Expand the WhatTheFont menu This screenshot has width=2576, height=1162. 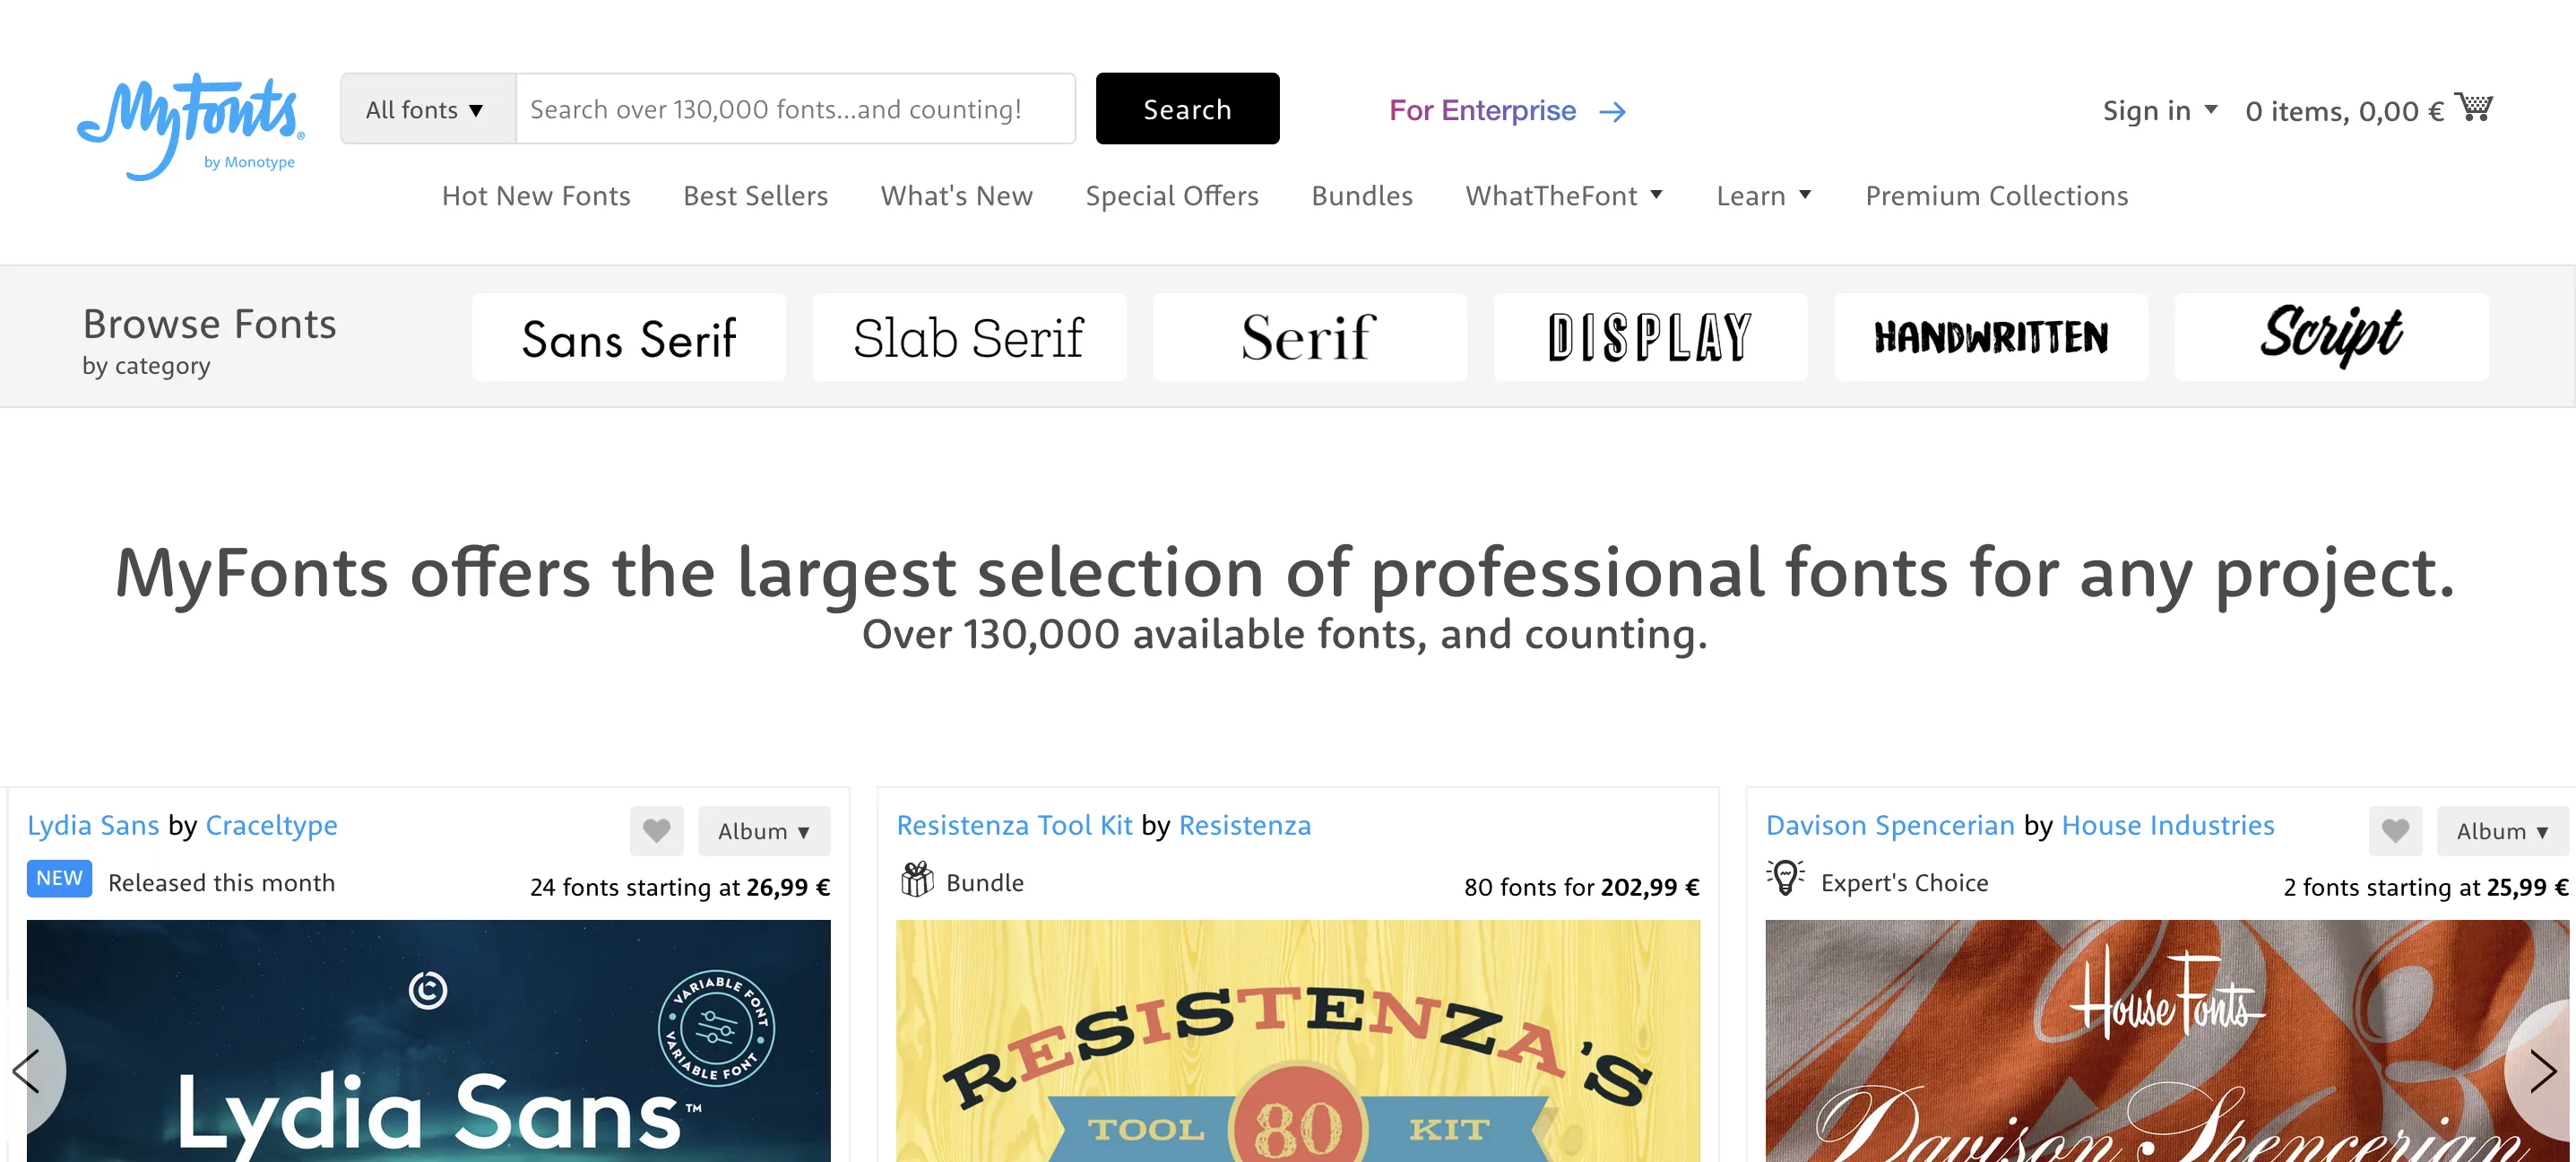(1563, 196)
